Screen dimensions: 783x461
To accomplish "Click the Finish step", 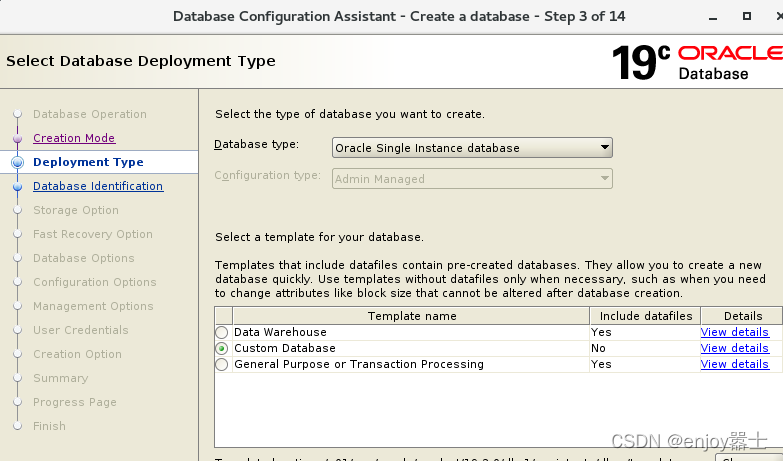I will pos(49,426).
